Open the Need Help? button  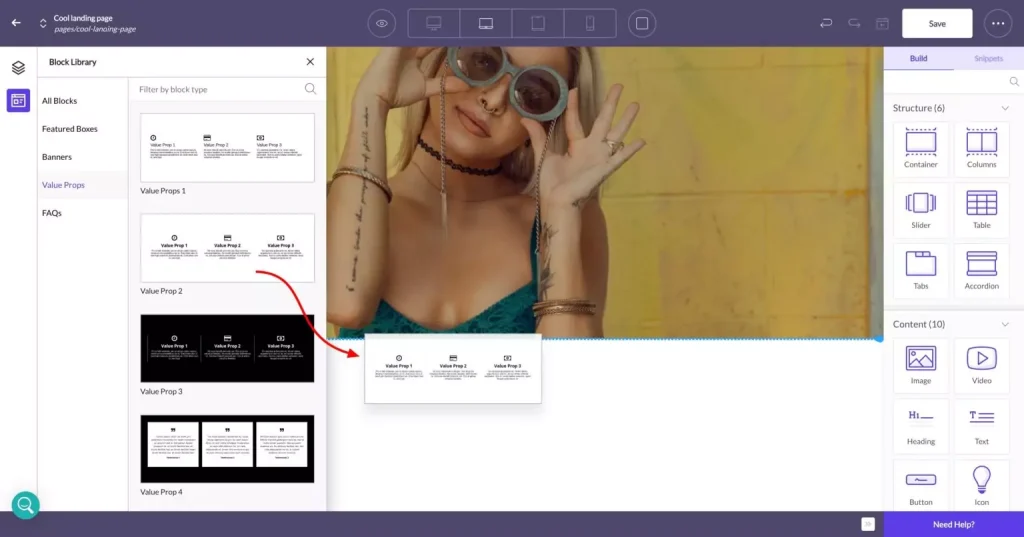[x=953, y=524]
